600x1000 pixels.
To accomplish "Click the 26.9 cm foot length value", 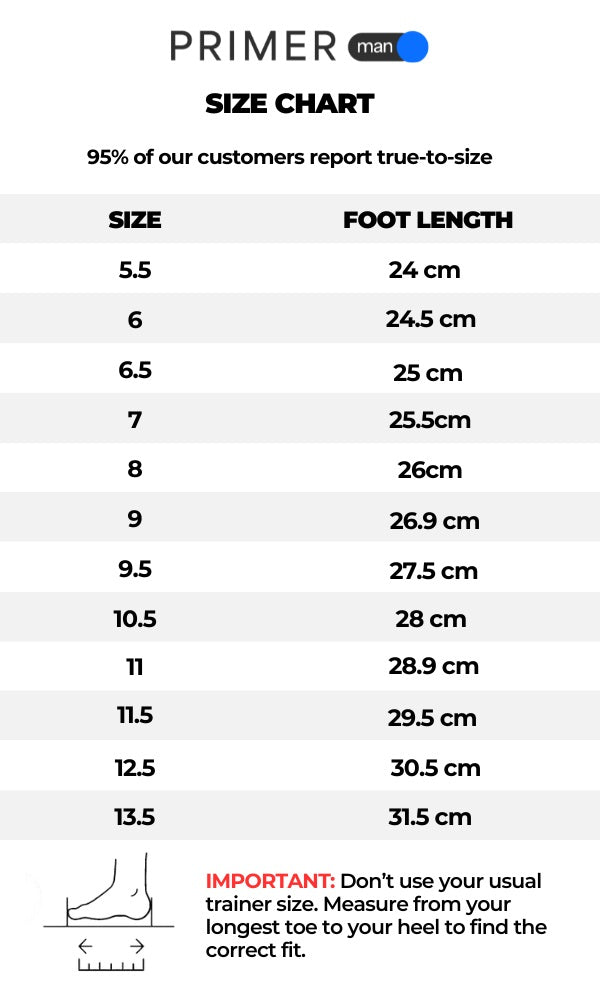I will click(x=434, y=521).
